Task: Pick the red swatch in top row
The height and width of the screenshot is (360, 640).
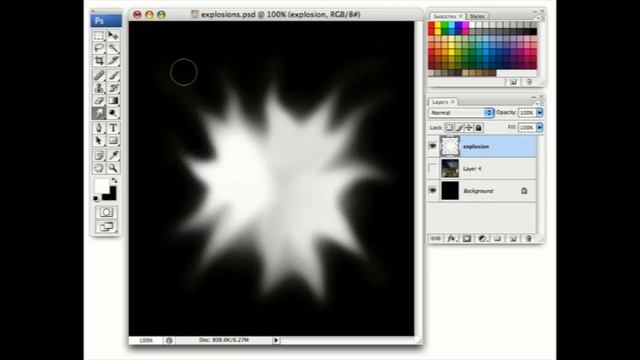Action: [x=431, y=25]
